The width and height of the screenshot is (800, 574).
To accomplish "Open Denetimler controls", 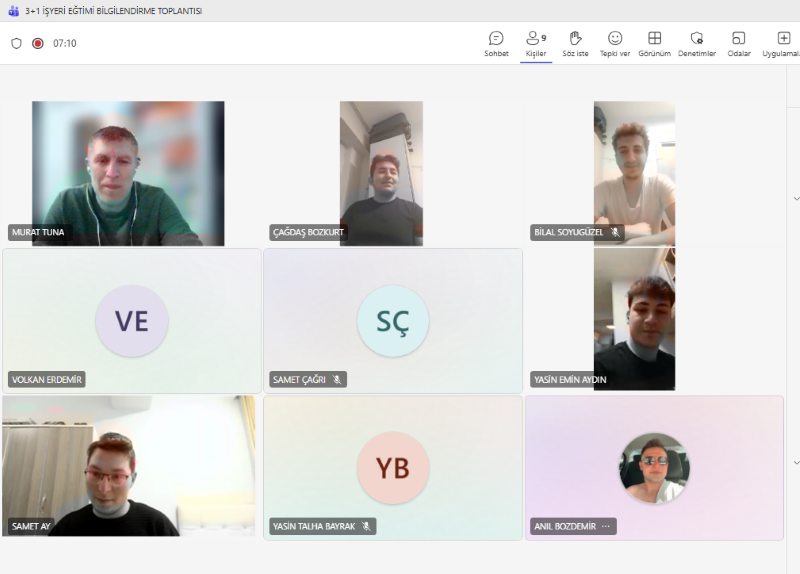I will pos(696,43).
